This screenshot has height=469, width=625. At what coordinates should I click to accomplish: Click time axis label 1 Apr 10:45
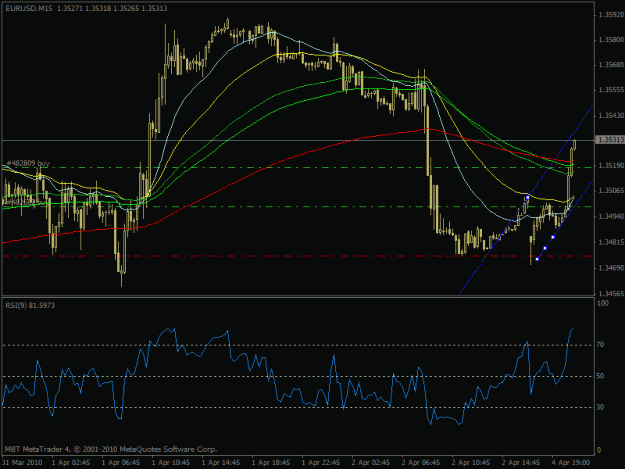click(171, 463)
